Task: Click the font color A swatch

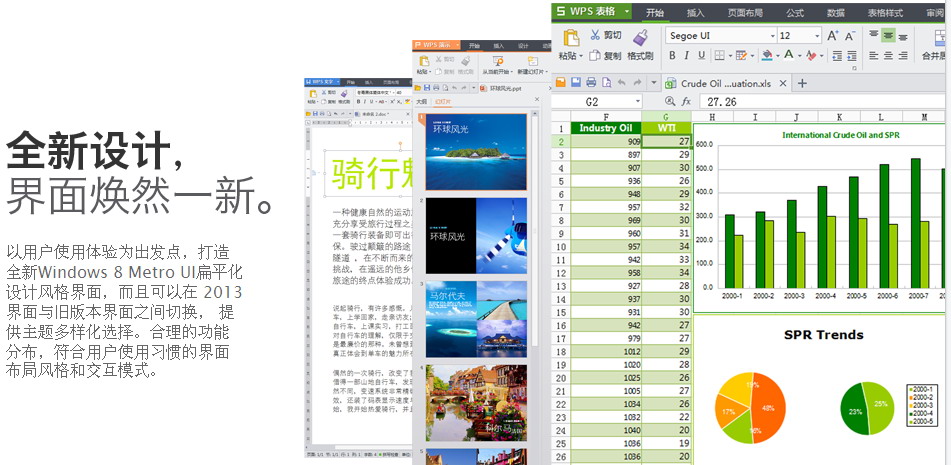Action: click(x=788, y=56)
